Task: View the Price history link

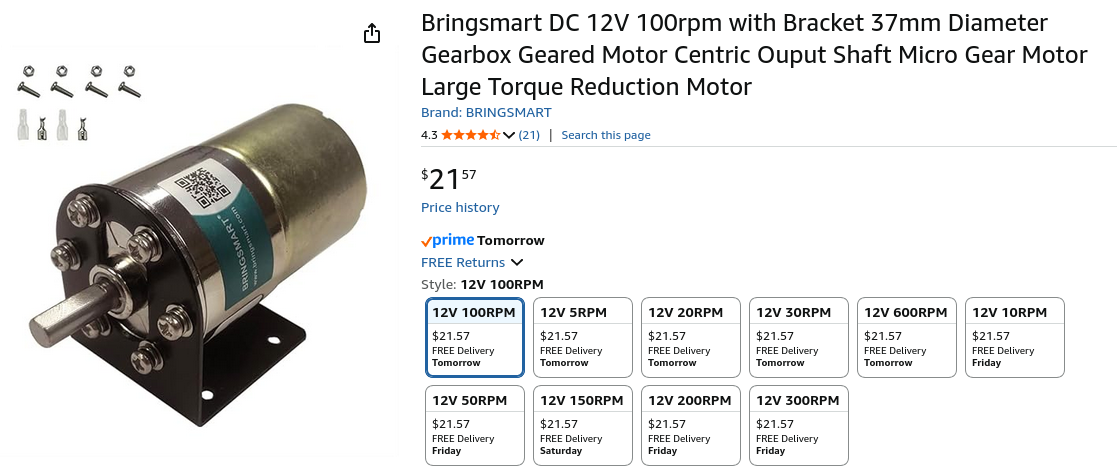Action: pyautogui.click(x=460, y=208)
